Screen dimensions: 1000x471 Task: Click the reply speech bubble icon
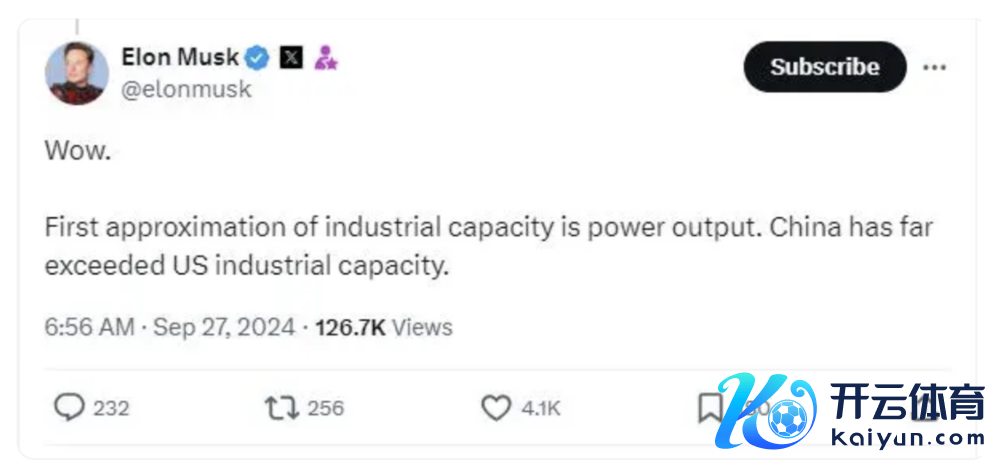pos(68,408)
